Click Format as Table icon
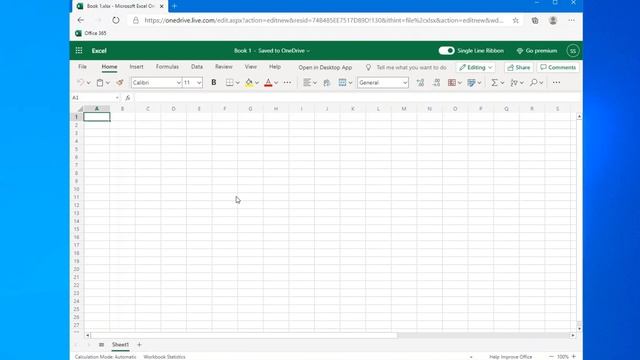640x360 pixels. (x=471, y=82)
